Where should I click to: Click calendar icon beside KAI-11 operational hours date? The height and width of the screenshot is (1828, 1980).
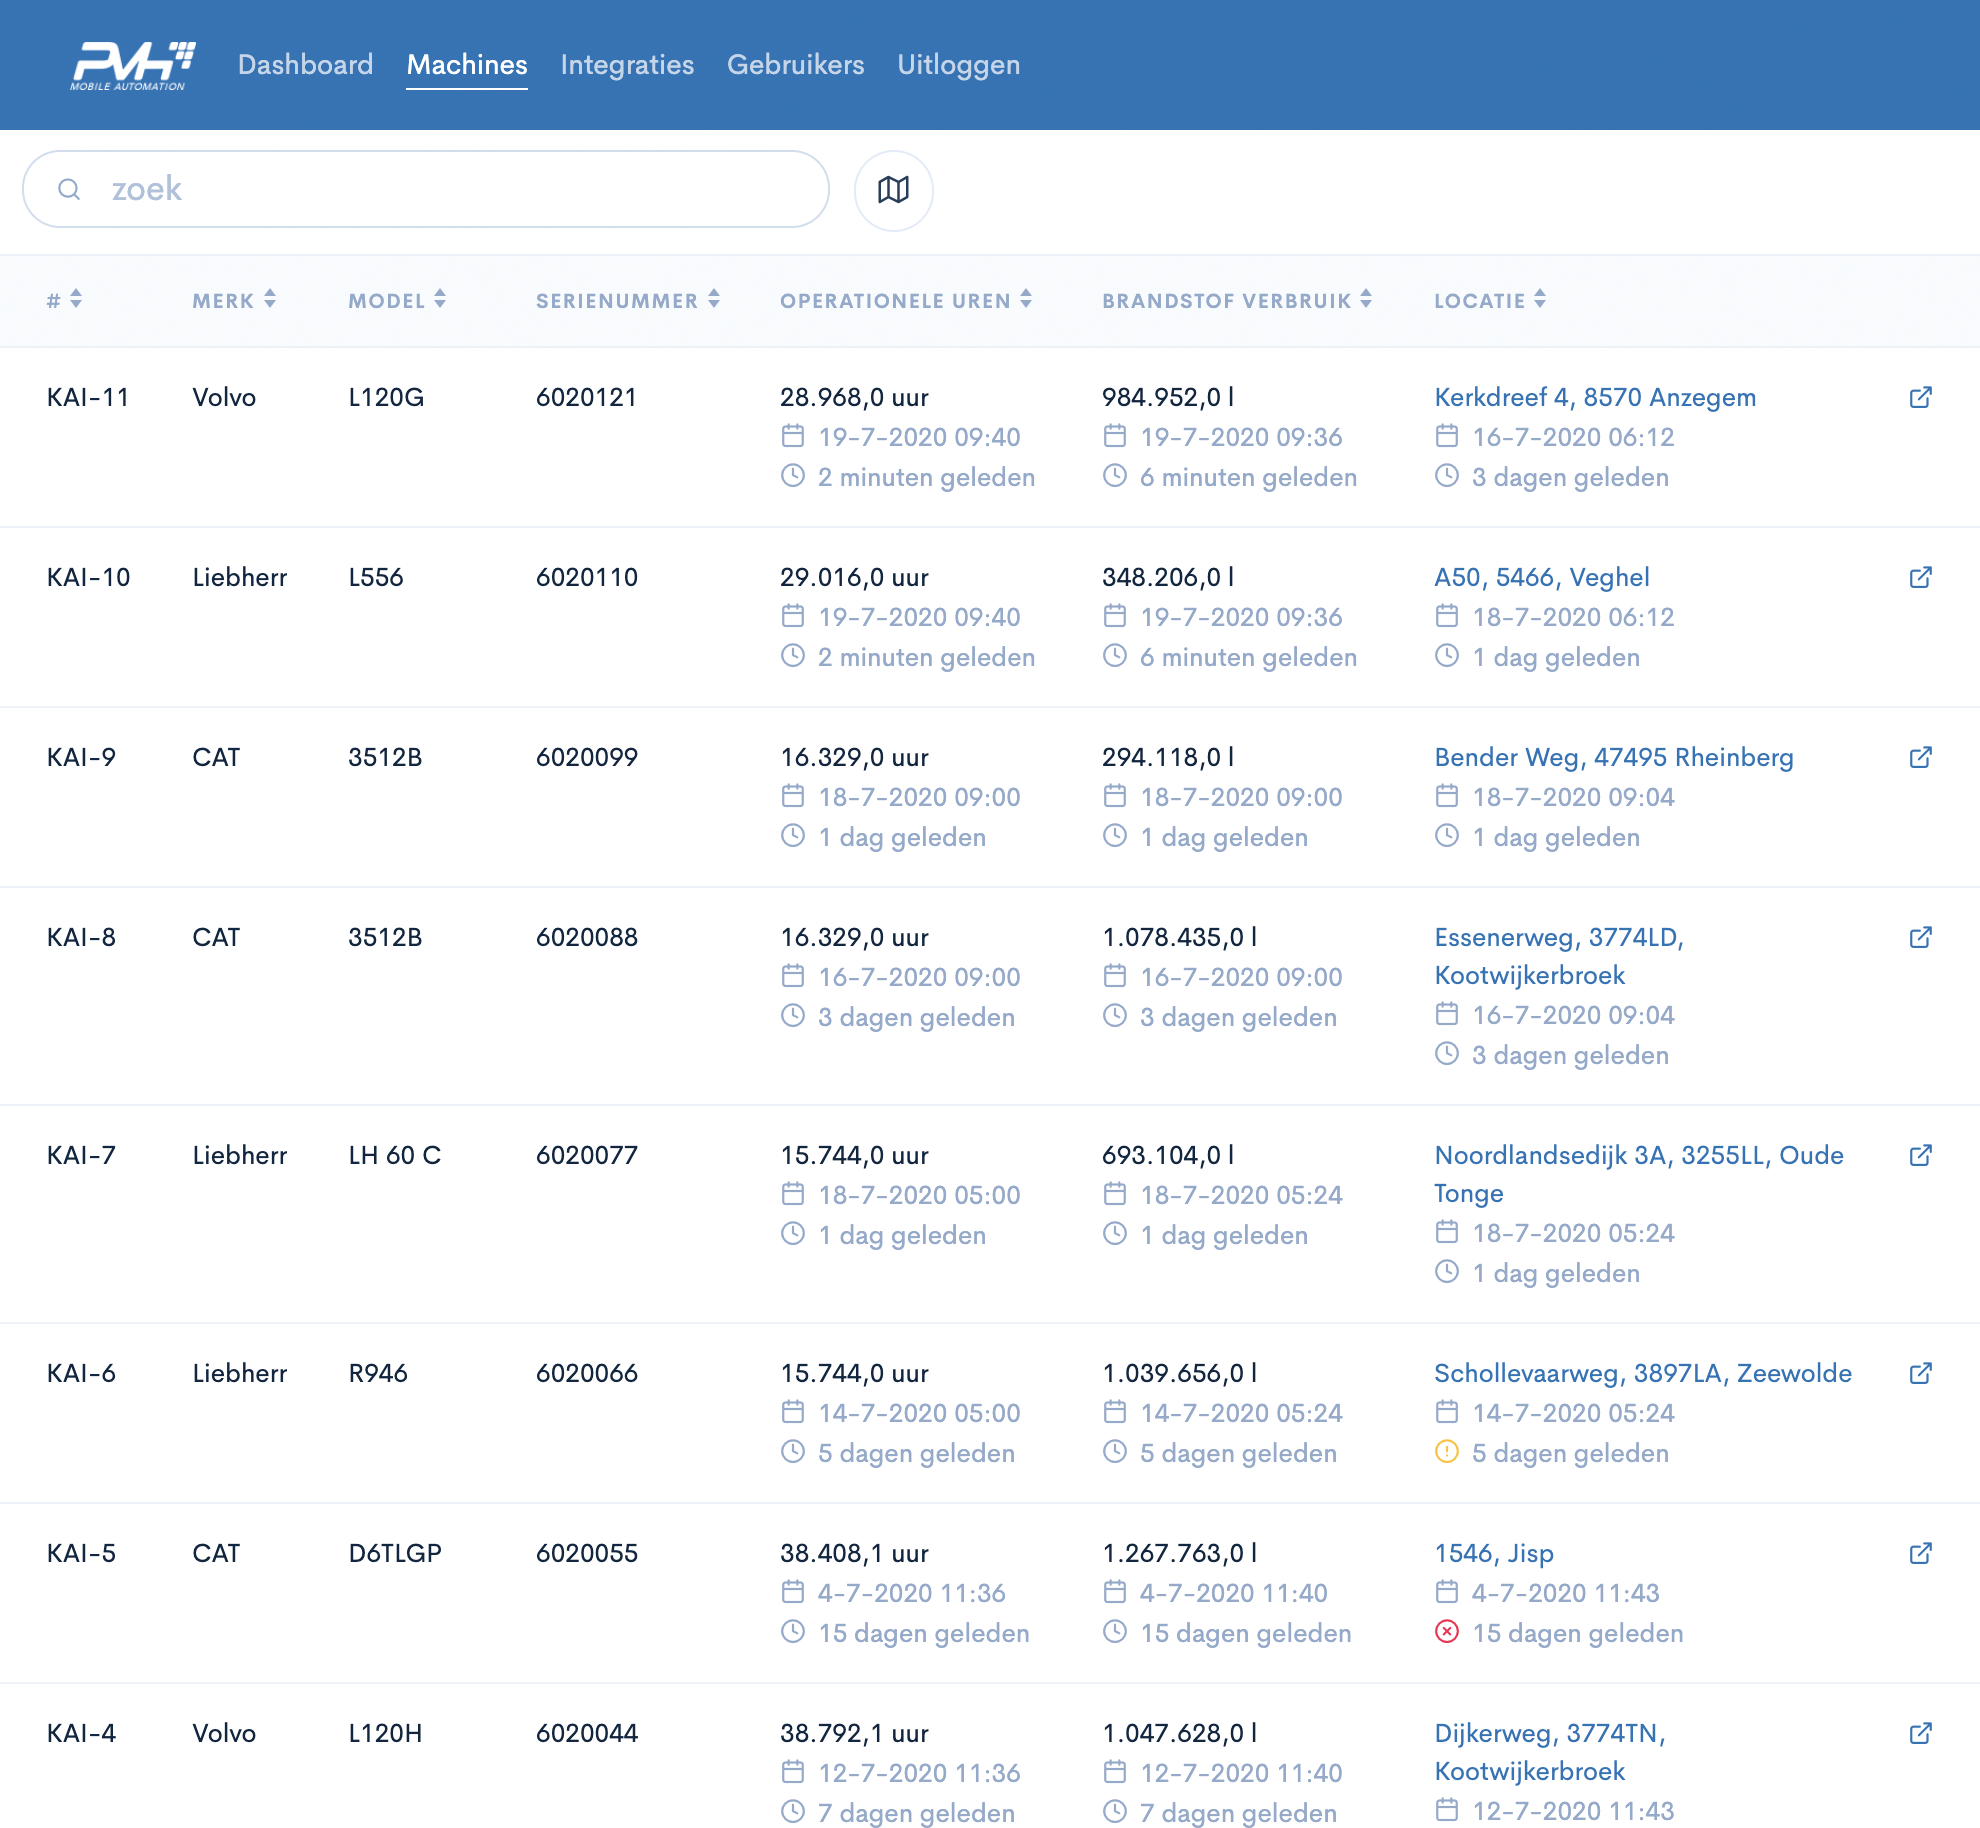pos(793,436)
